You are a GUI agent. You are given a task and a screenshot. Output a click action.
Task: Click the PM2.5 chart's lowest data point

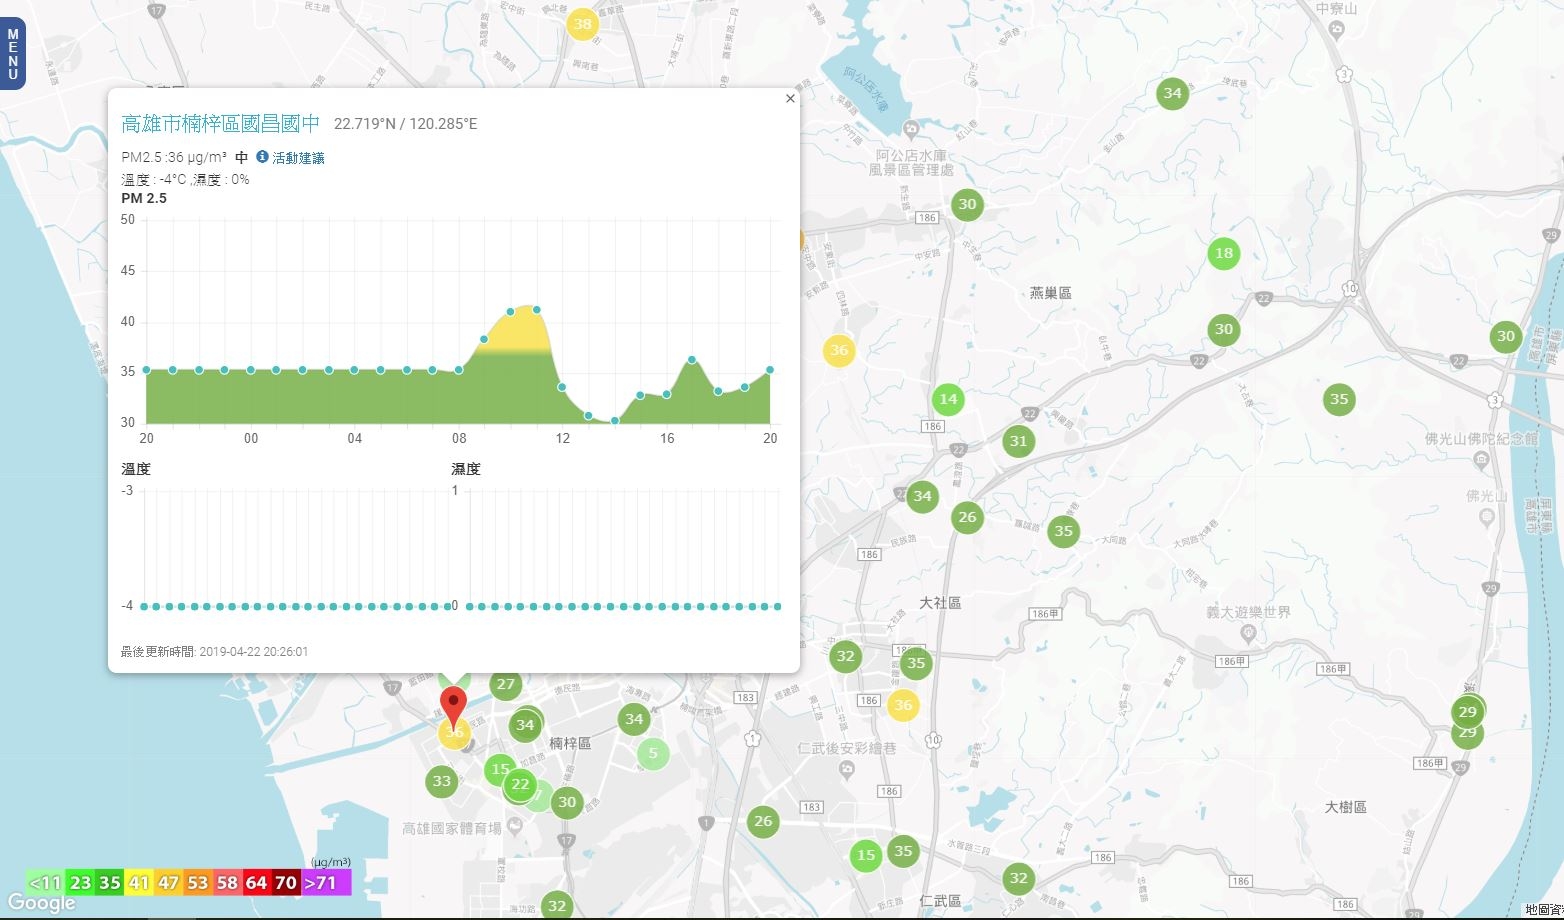click(615, 421)
